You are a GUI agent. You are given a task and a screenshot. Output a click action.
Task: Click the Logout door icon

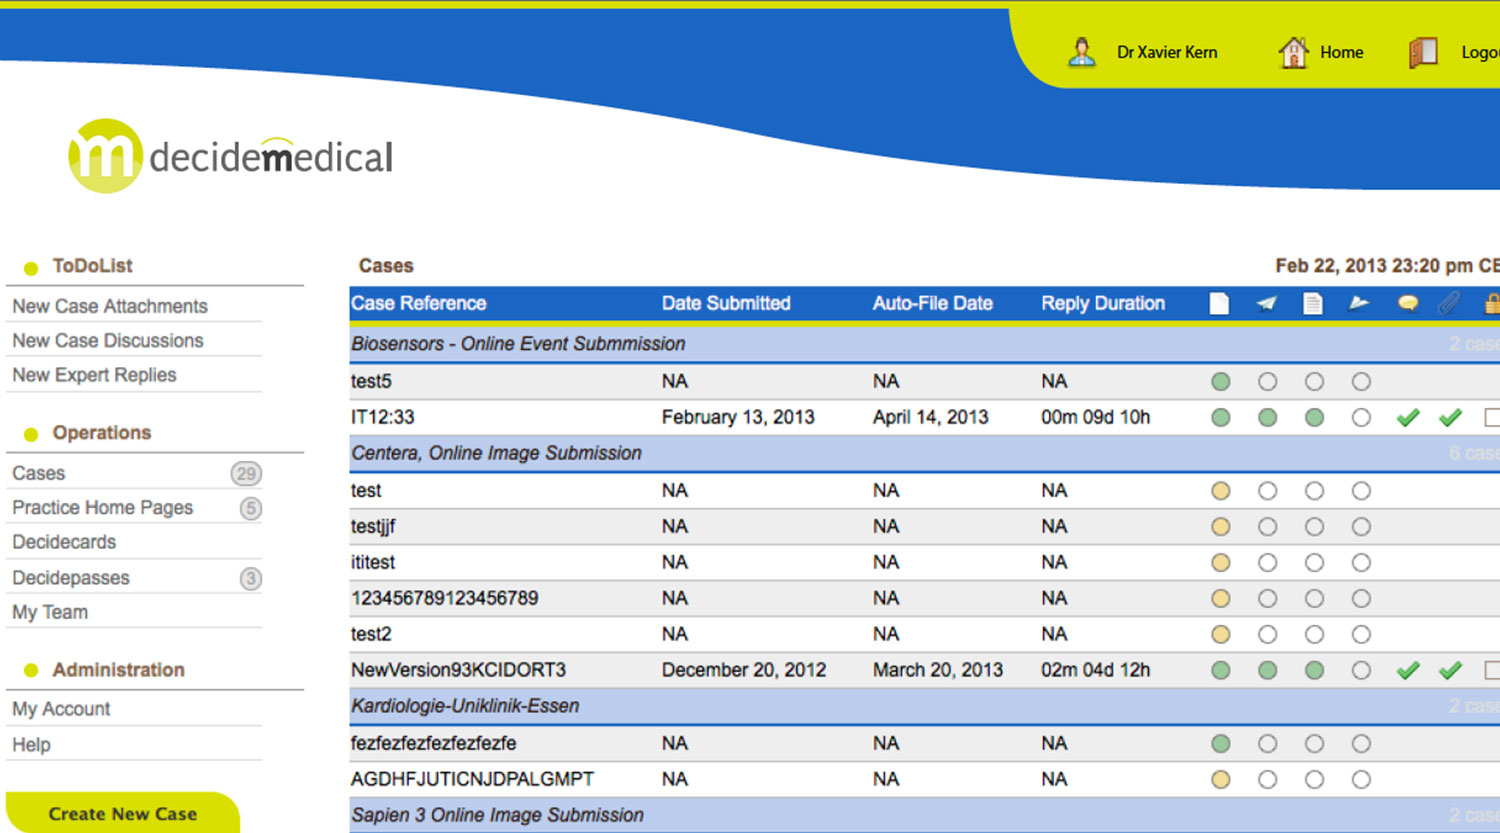point(1423,52)
